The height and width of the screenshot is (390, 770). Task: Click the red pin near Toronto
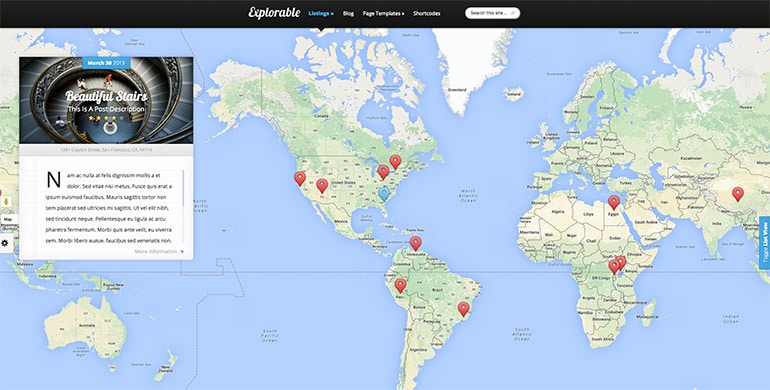tap(395, 162)
